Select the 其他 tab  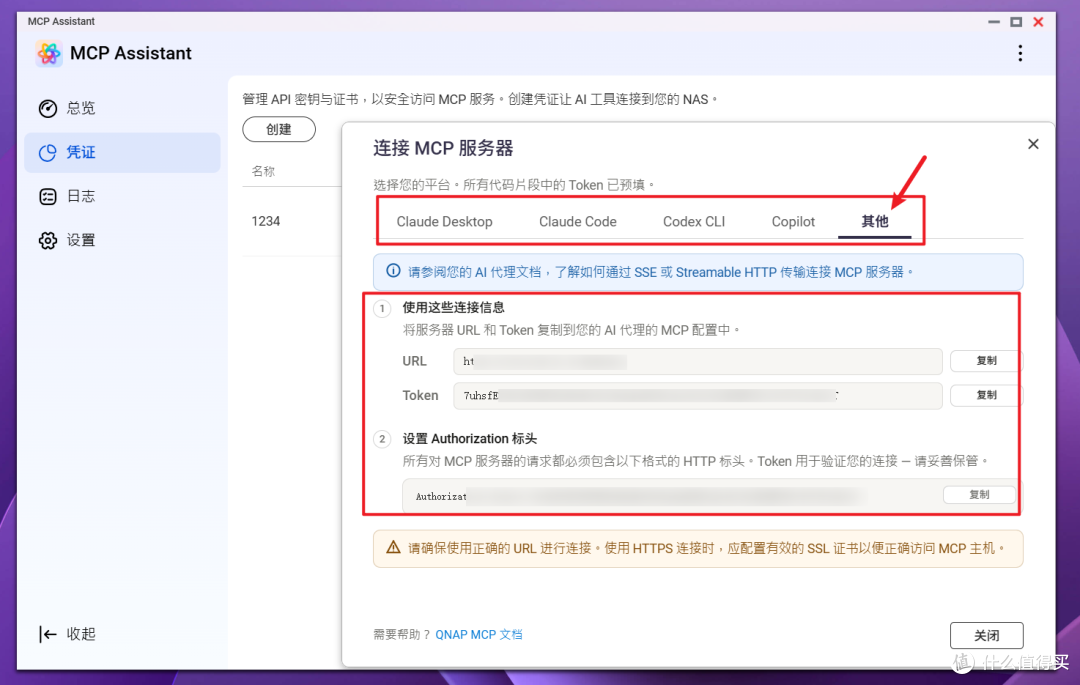[875, 222]
